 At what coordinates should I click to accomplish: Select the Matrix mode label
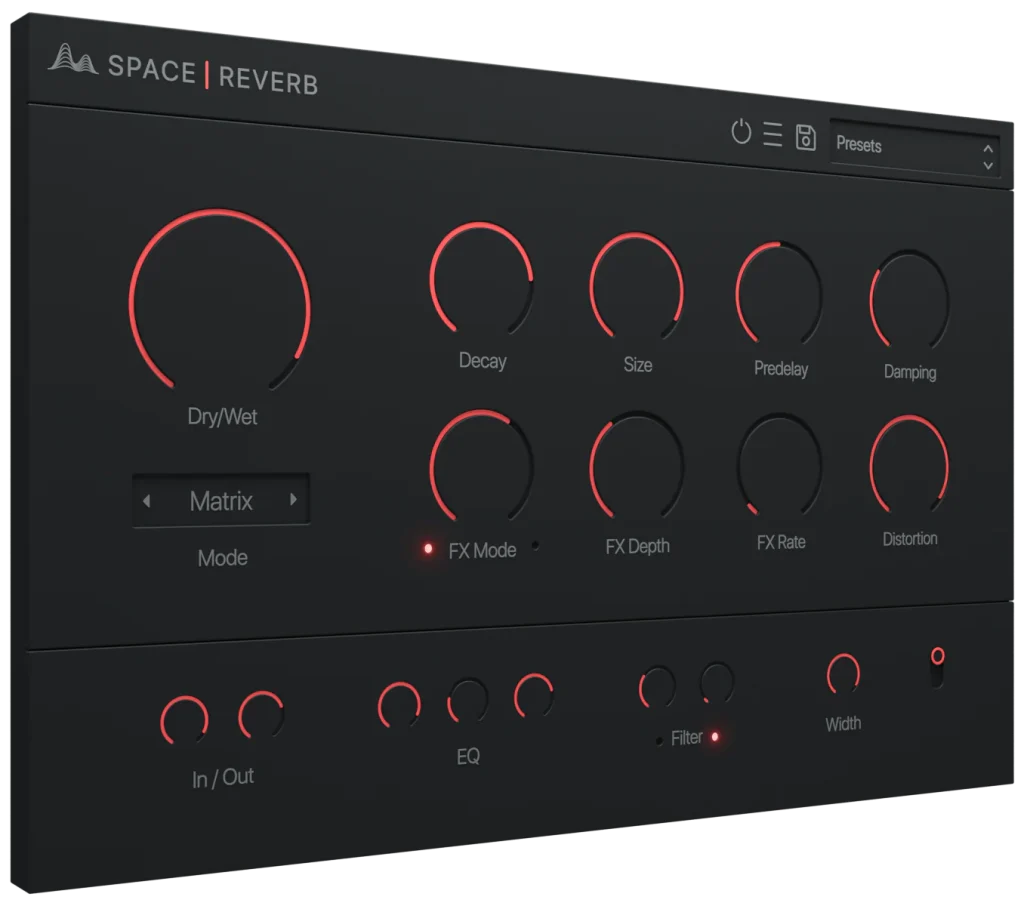222,501
